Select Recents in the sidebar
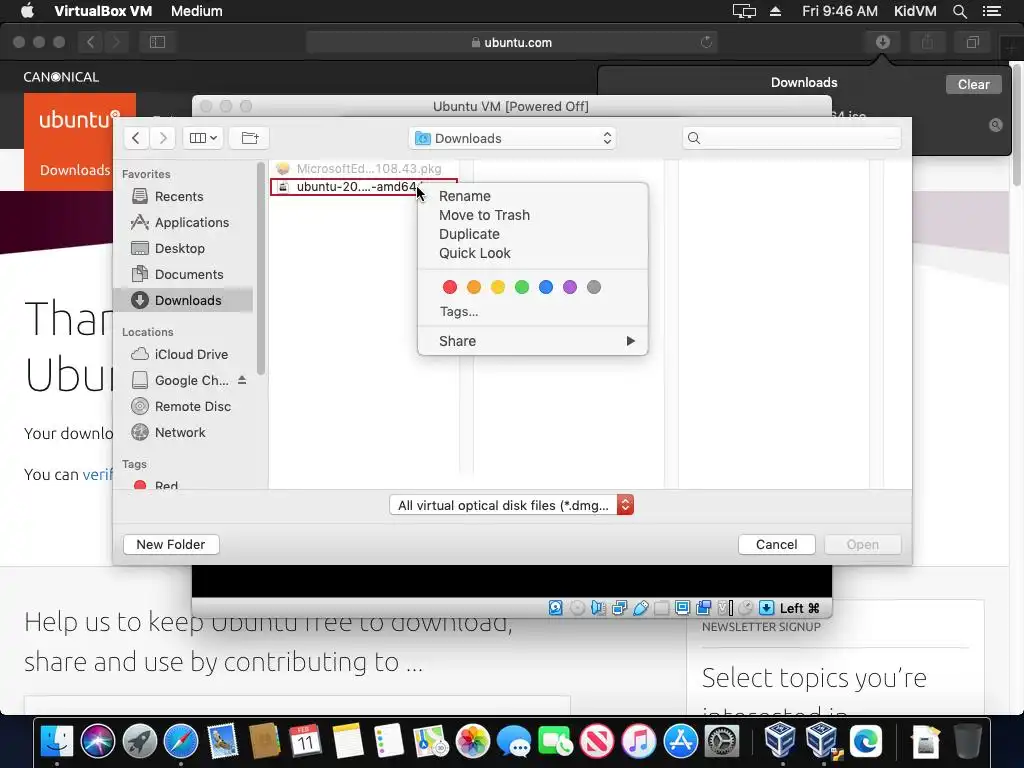 tap(183, 197)
